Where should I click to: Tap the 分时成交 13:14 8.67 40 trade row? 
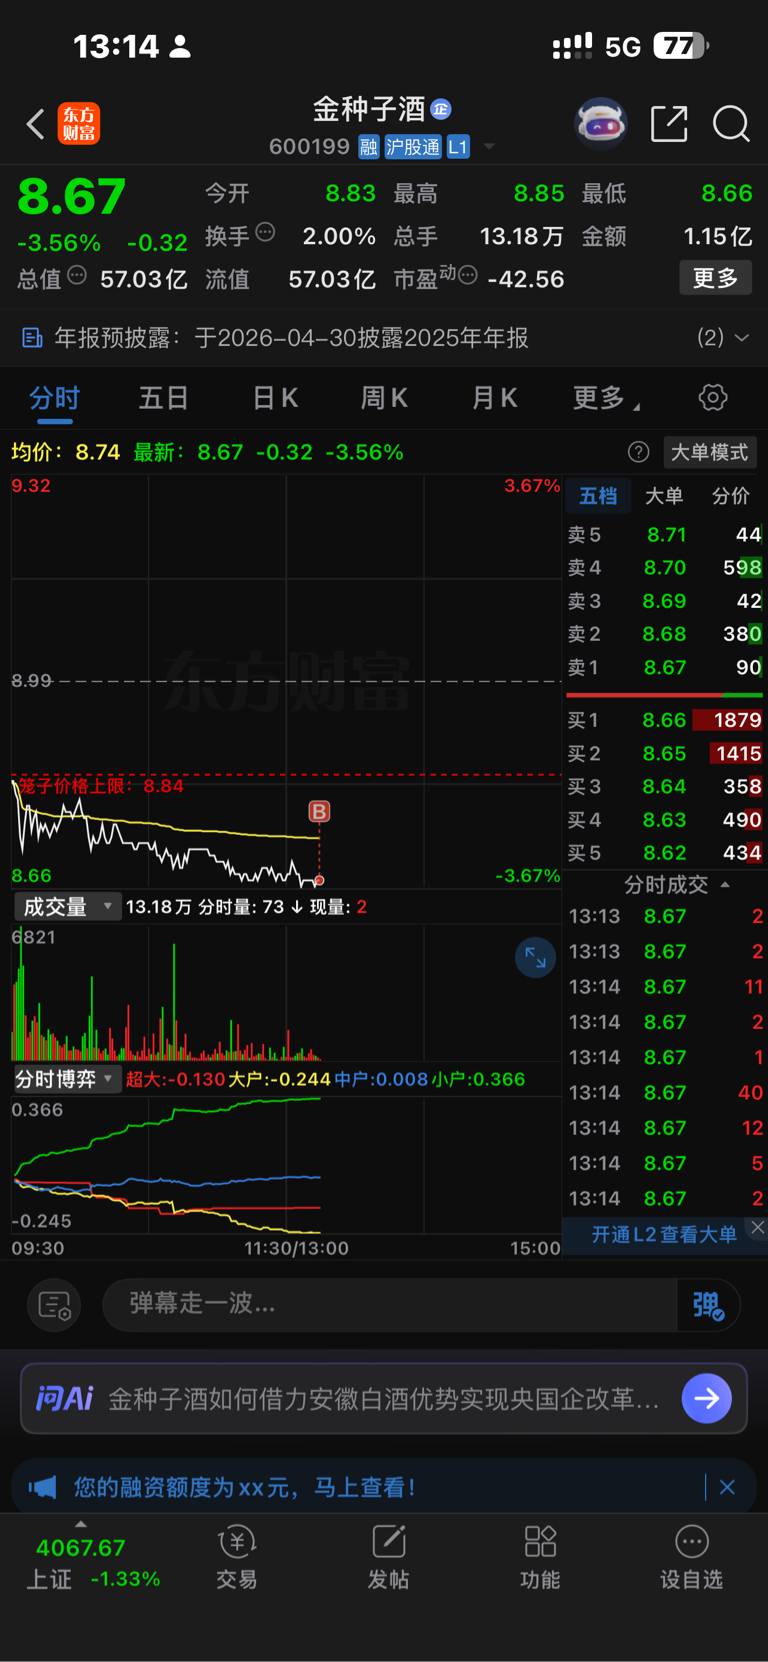(x=665, y=1093)
